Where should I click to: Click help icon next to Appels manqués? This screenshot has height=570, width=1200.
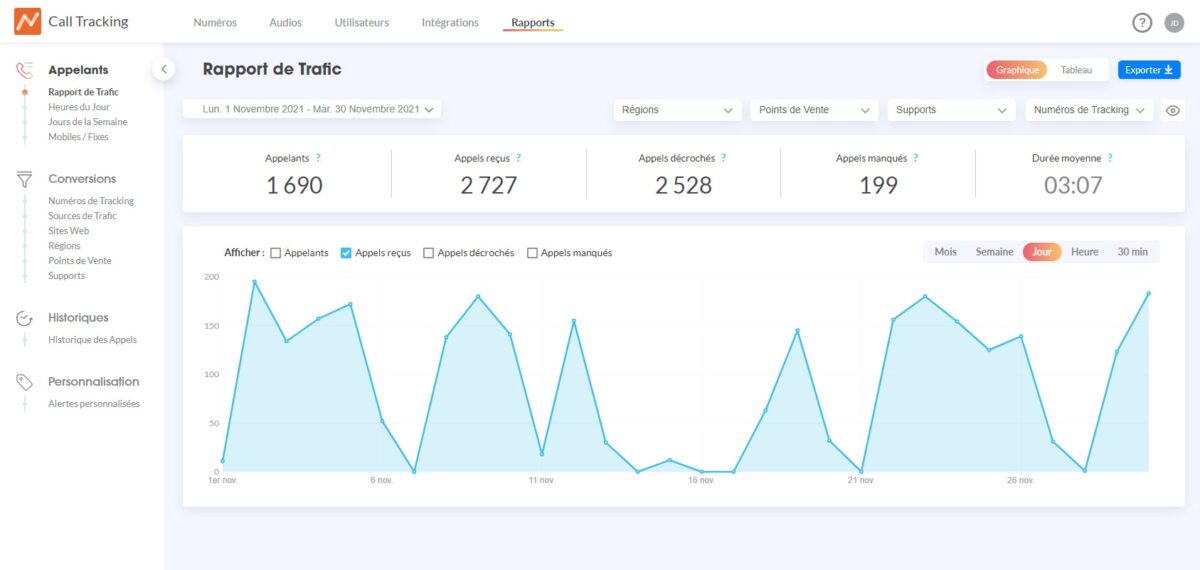(915, 158)
